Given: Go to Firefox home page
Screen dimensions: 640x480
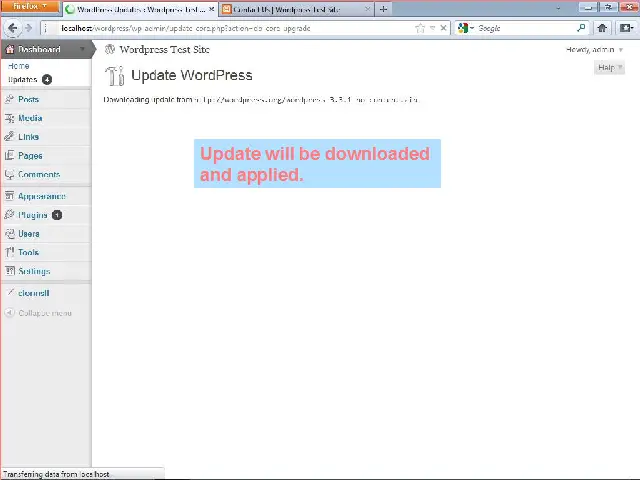Looking at the screenshot, I should (x=602, y=28).
